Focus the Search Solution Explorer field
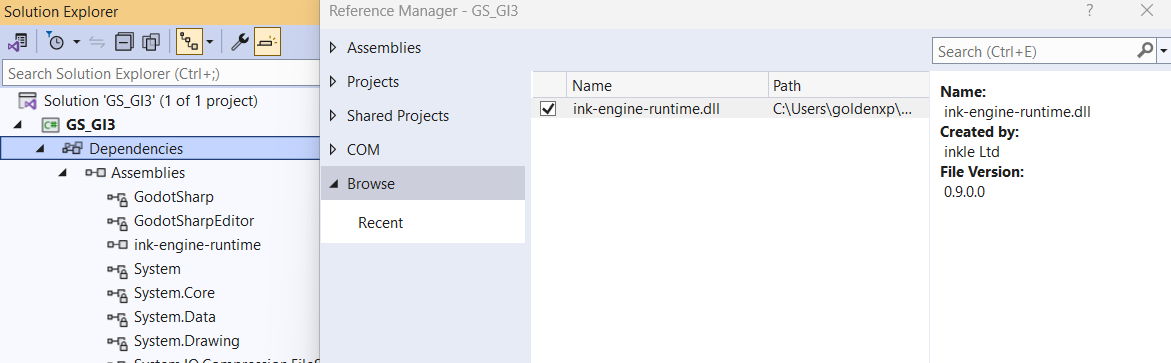Image resolution: width=1171 pixels, height=363 pixels. coord(160,74)
